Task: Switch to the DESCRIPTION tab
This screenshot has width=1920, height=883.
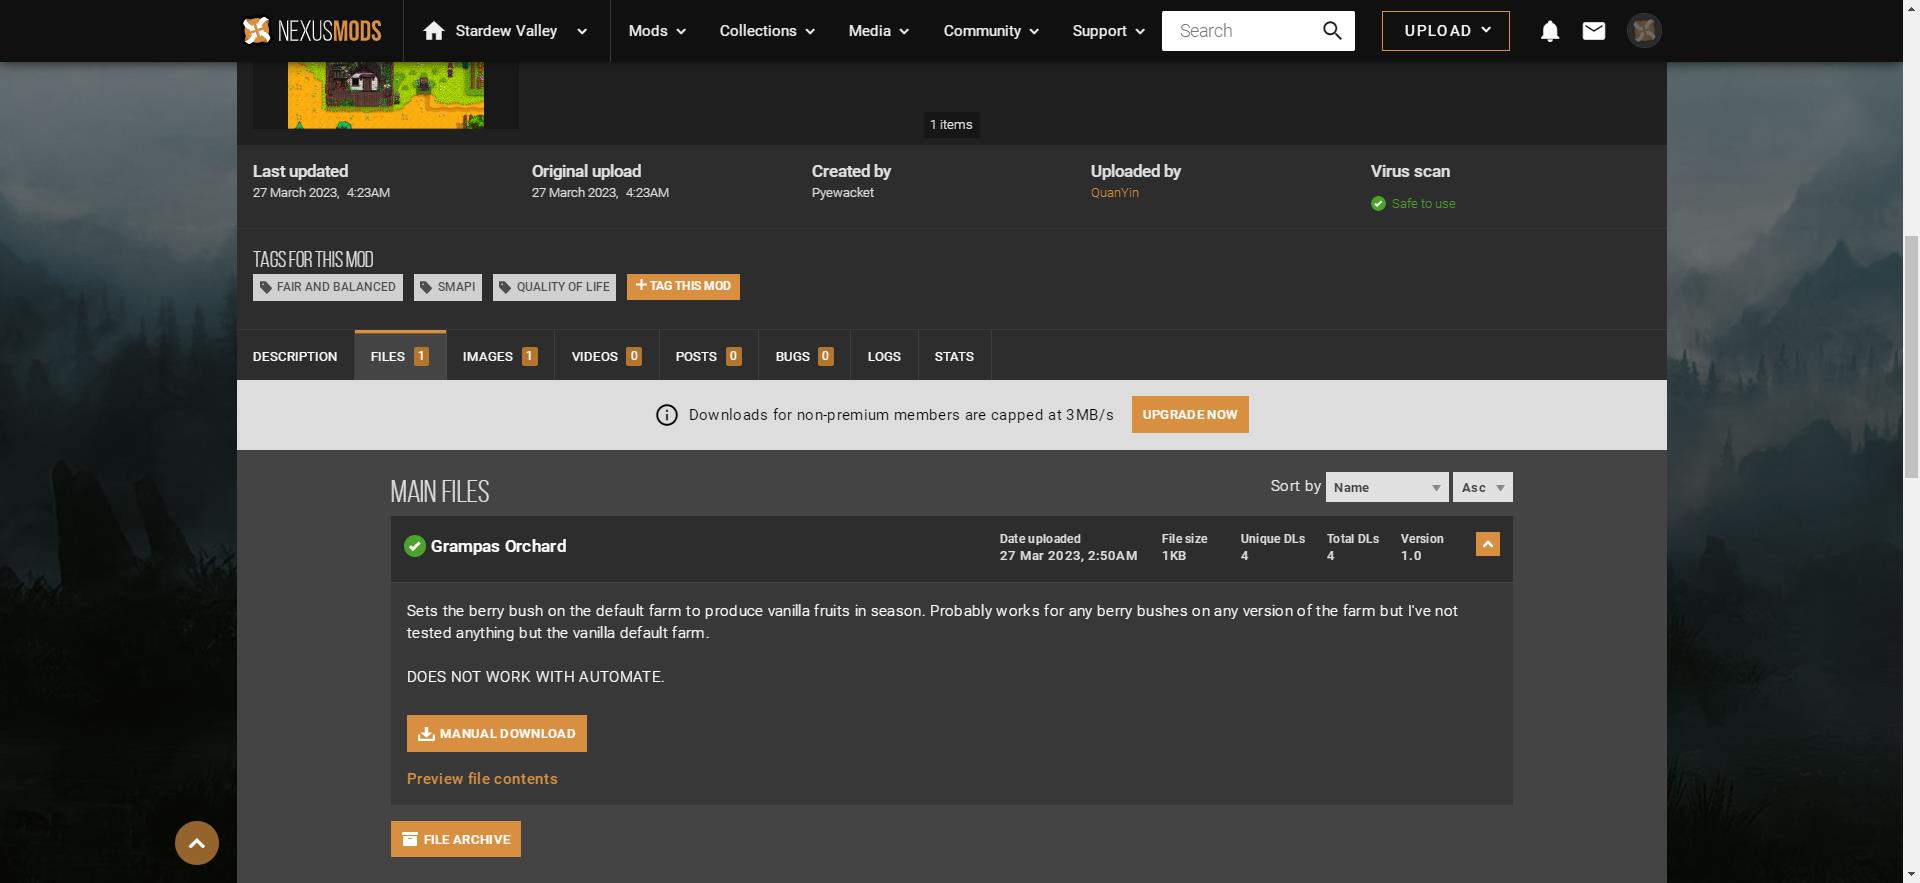Action: [295, 356]
